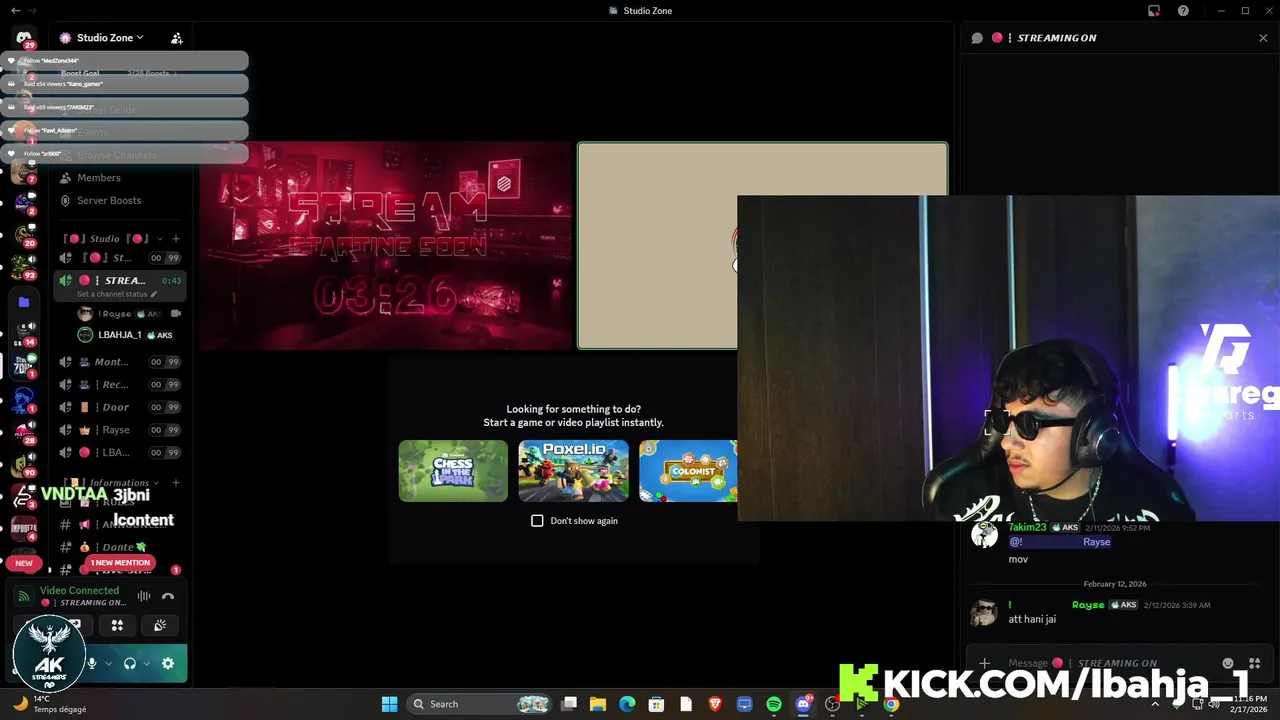Open the Activities launcher icon
Screen dimensions: 1280x720
click(x=117, y=625)
